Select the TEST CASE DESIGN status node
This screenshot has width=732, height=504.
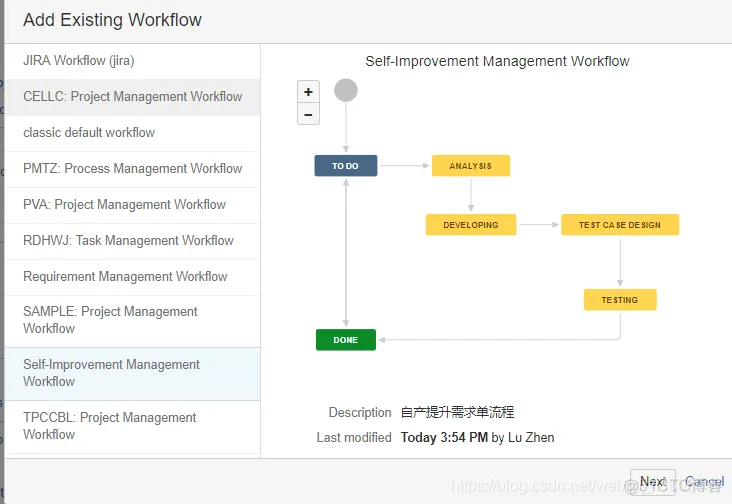619,224
